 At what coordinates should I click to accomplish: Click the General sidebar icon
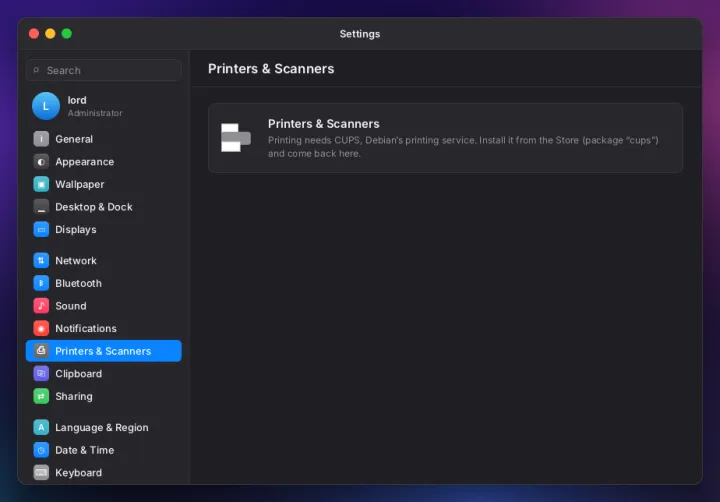41,139
